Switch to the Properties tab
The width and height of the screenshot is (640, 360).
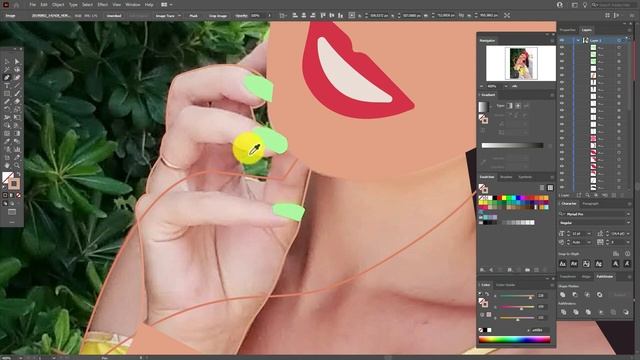tap(567, 30)
